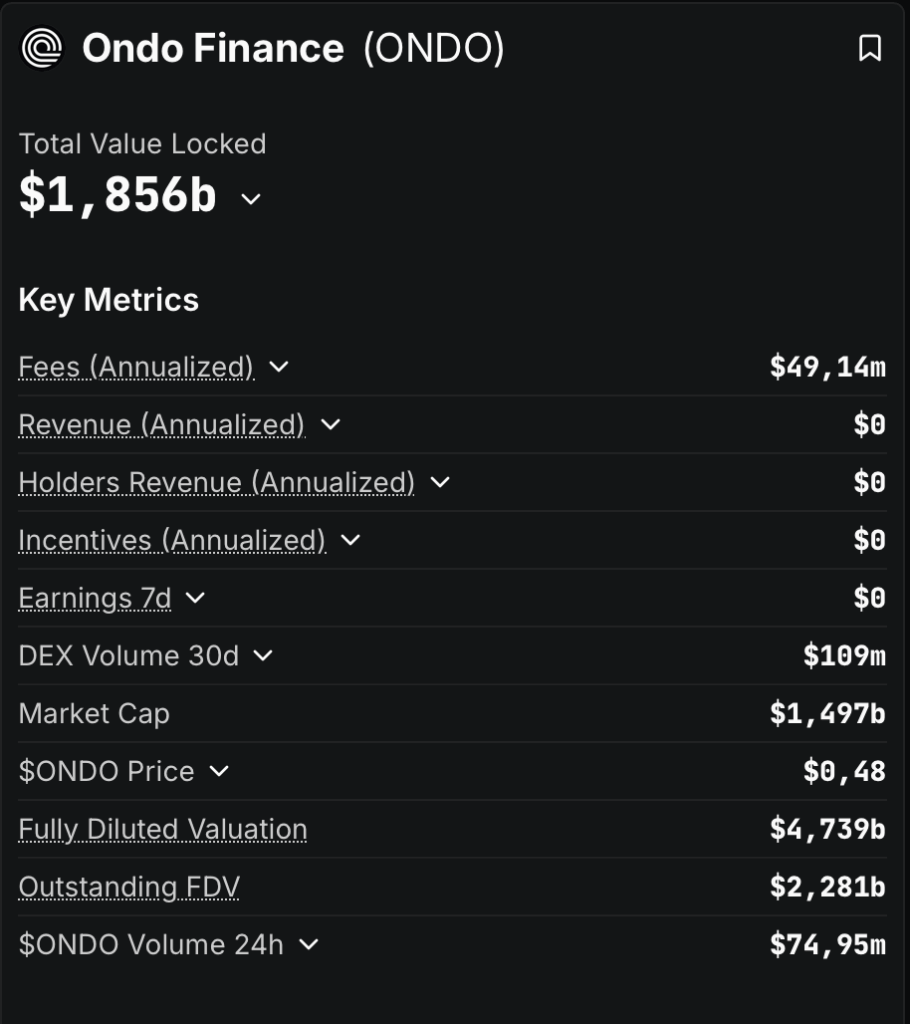The image size is (910, 1024).
Task: Bookmark Ondo Finance with the bookmark icon
Action: pos(870,48)
